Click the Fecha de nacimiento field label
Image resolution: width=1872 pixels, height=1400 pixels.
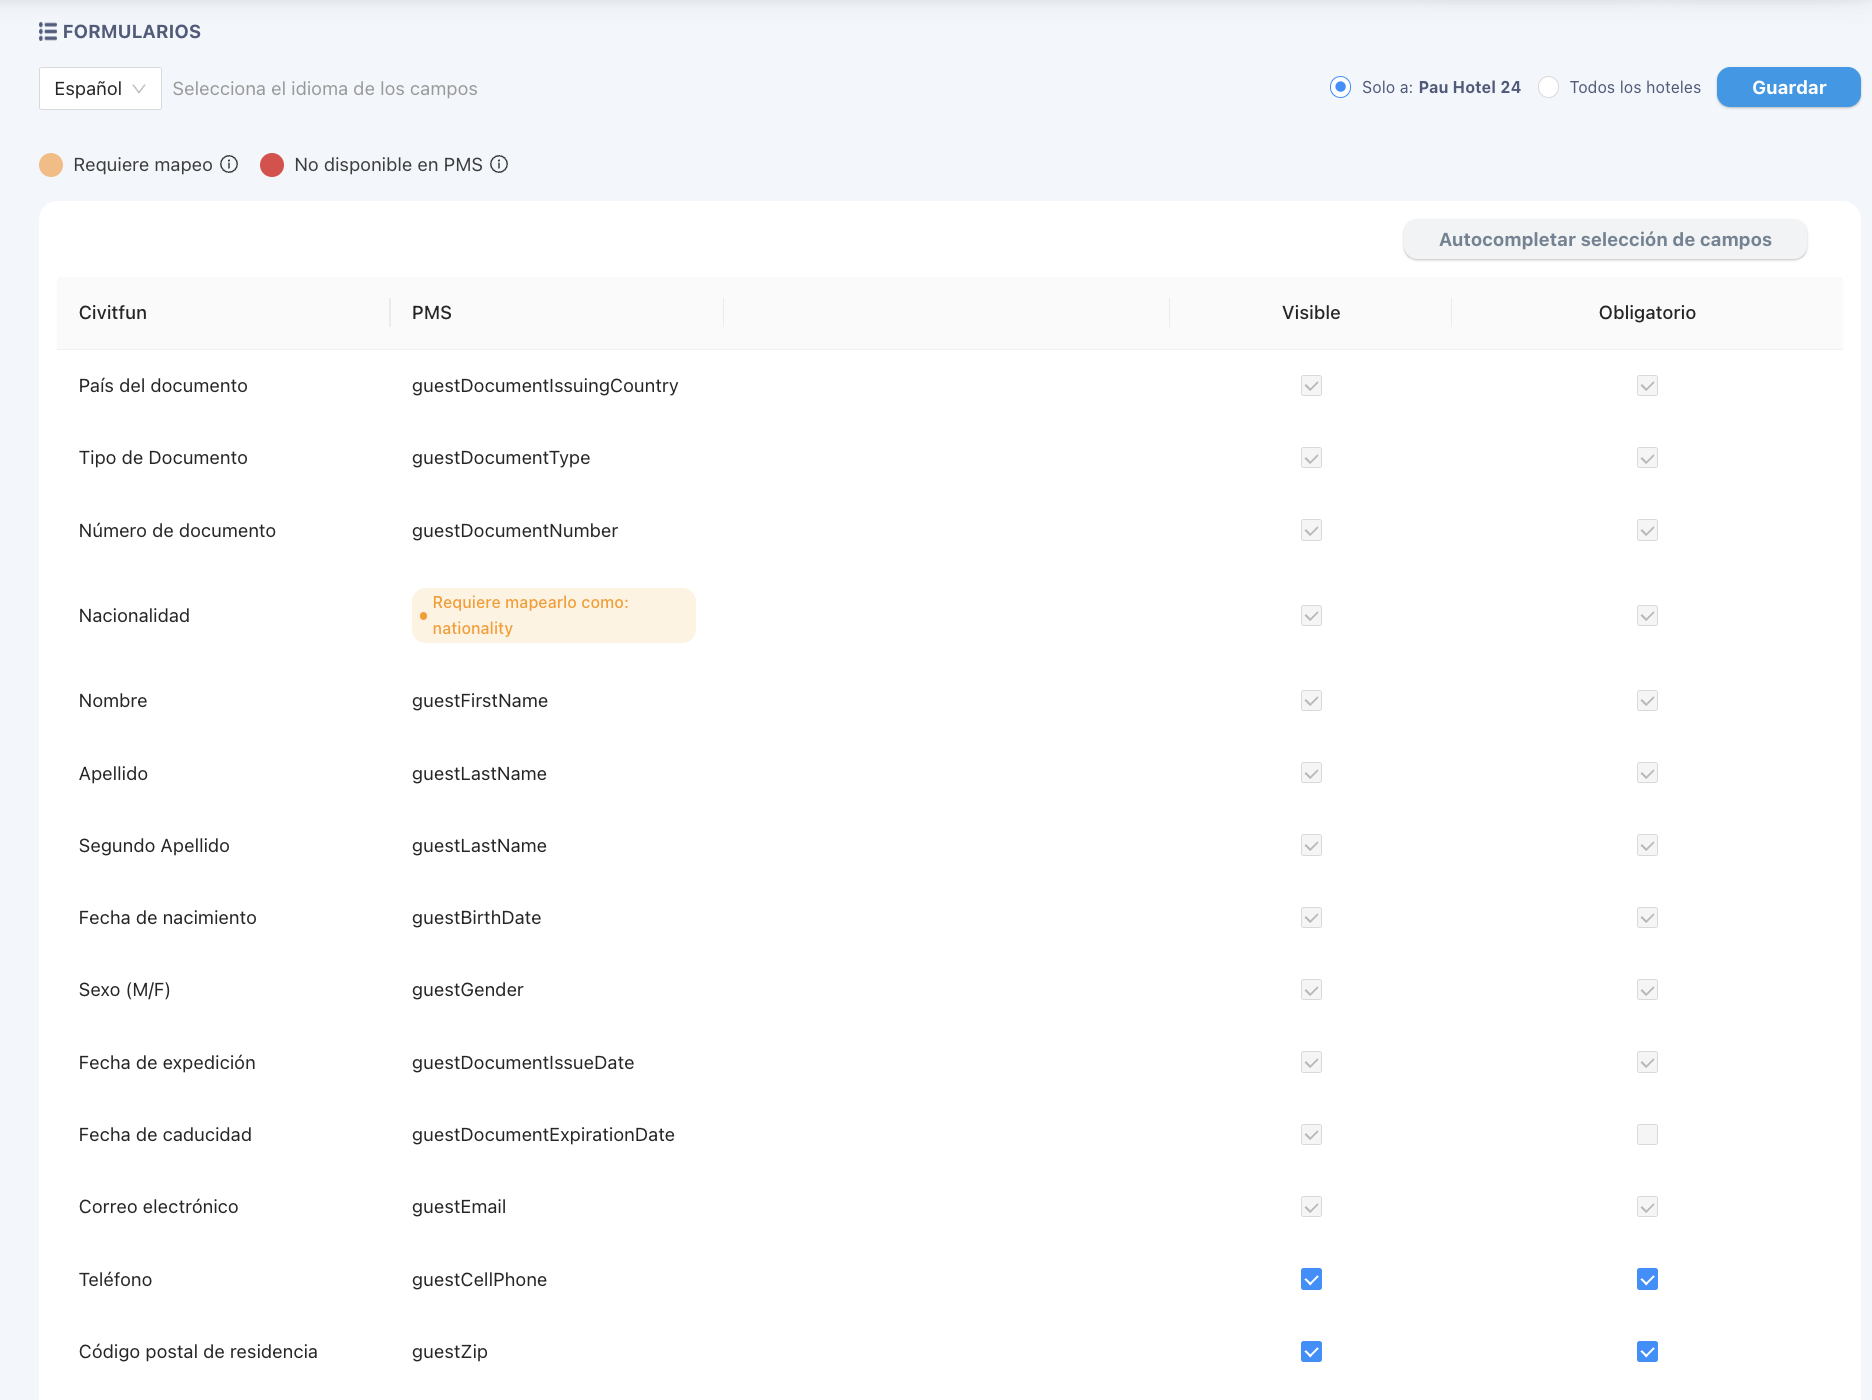tap(167, 918)
